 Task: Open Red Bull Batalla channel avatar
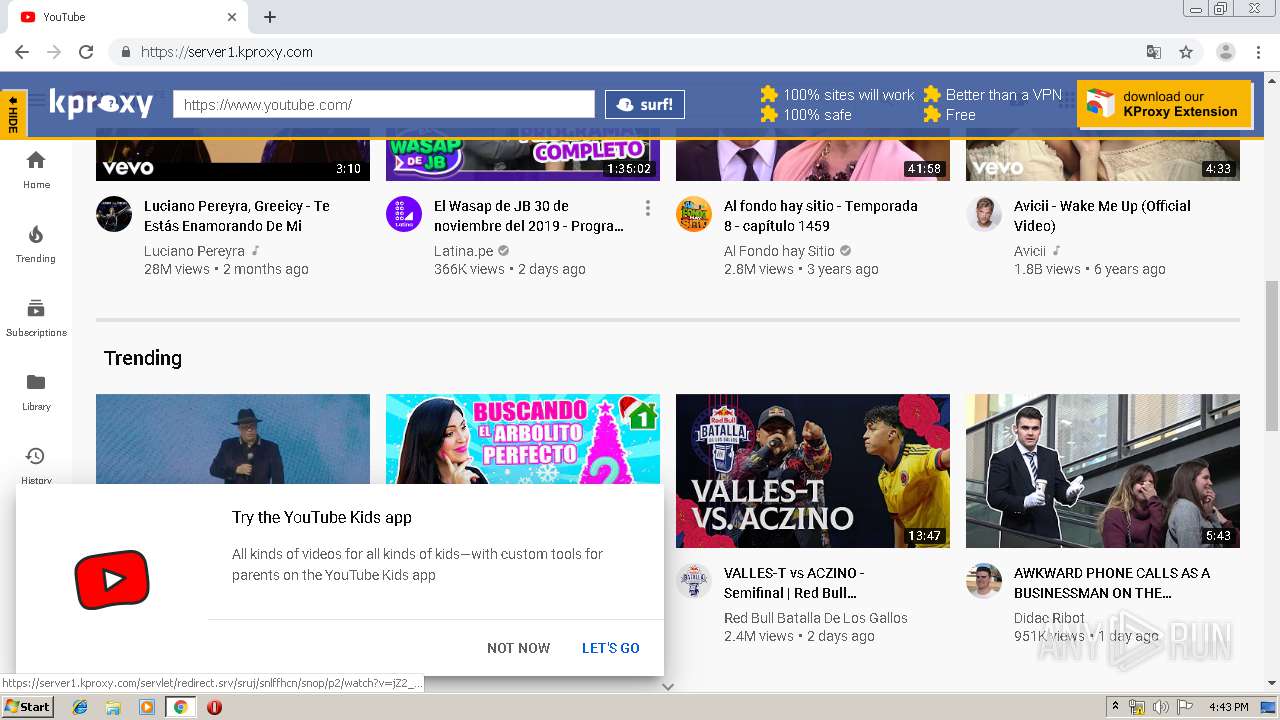coord(694,581)
